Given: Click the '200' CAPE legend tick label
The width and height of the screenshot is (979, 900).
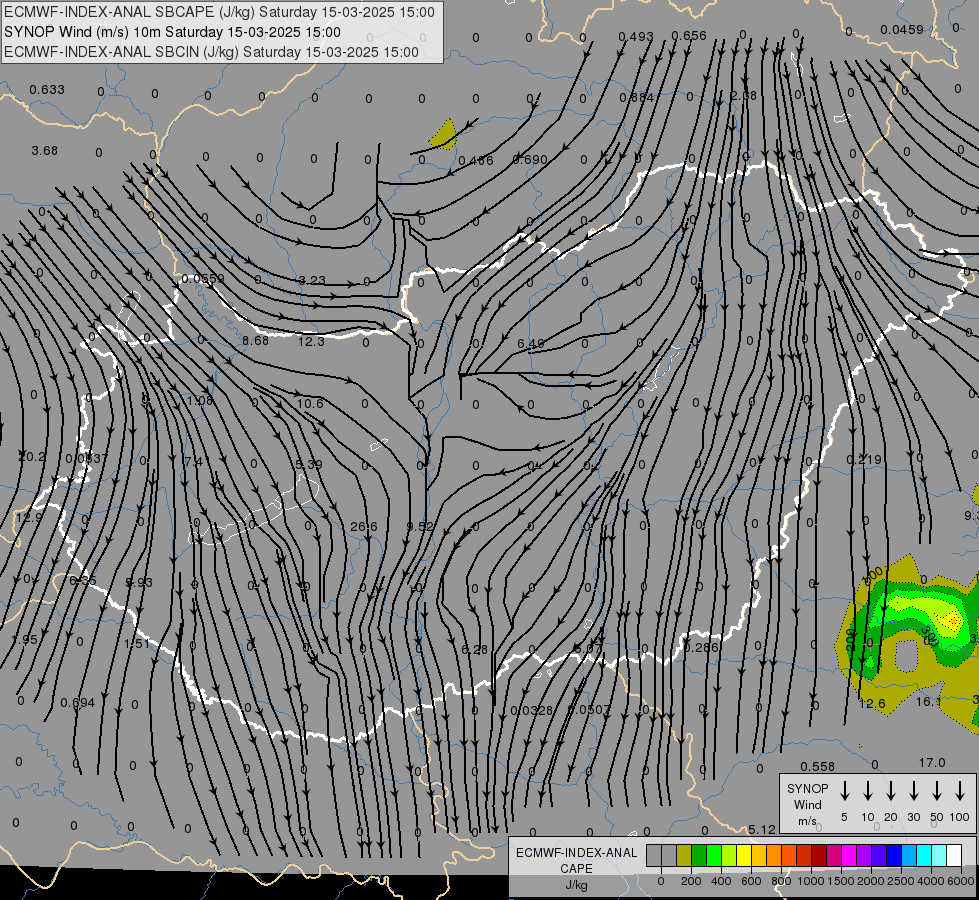Looking at the screenshot, I should coord(691,881).
